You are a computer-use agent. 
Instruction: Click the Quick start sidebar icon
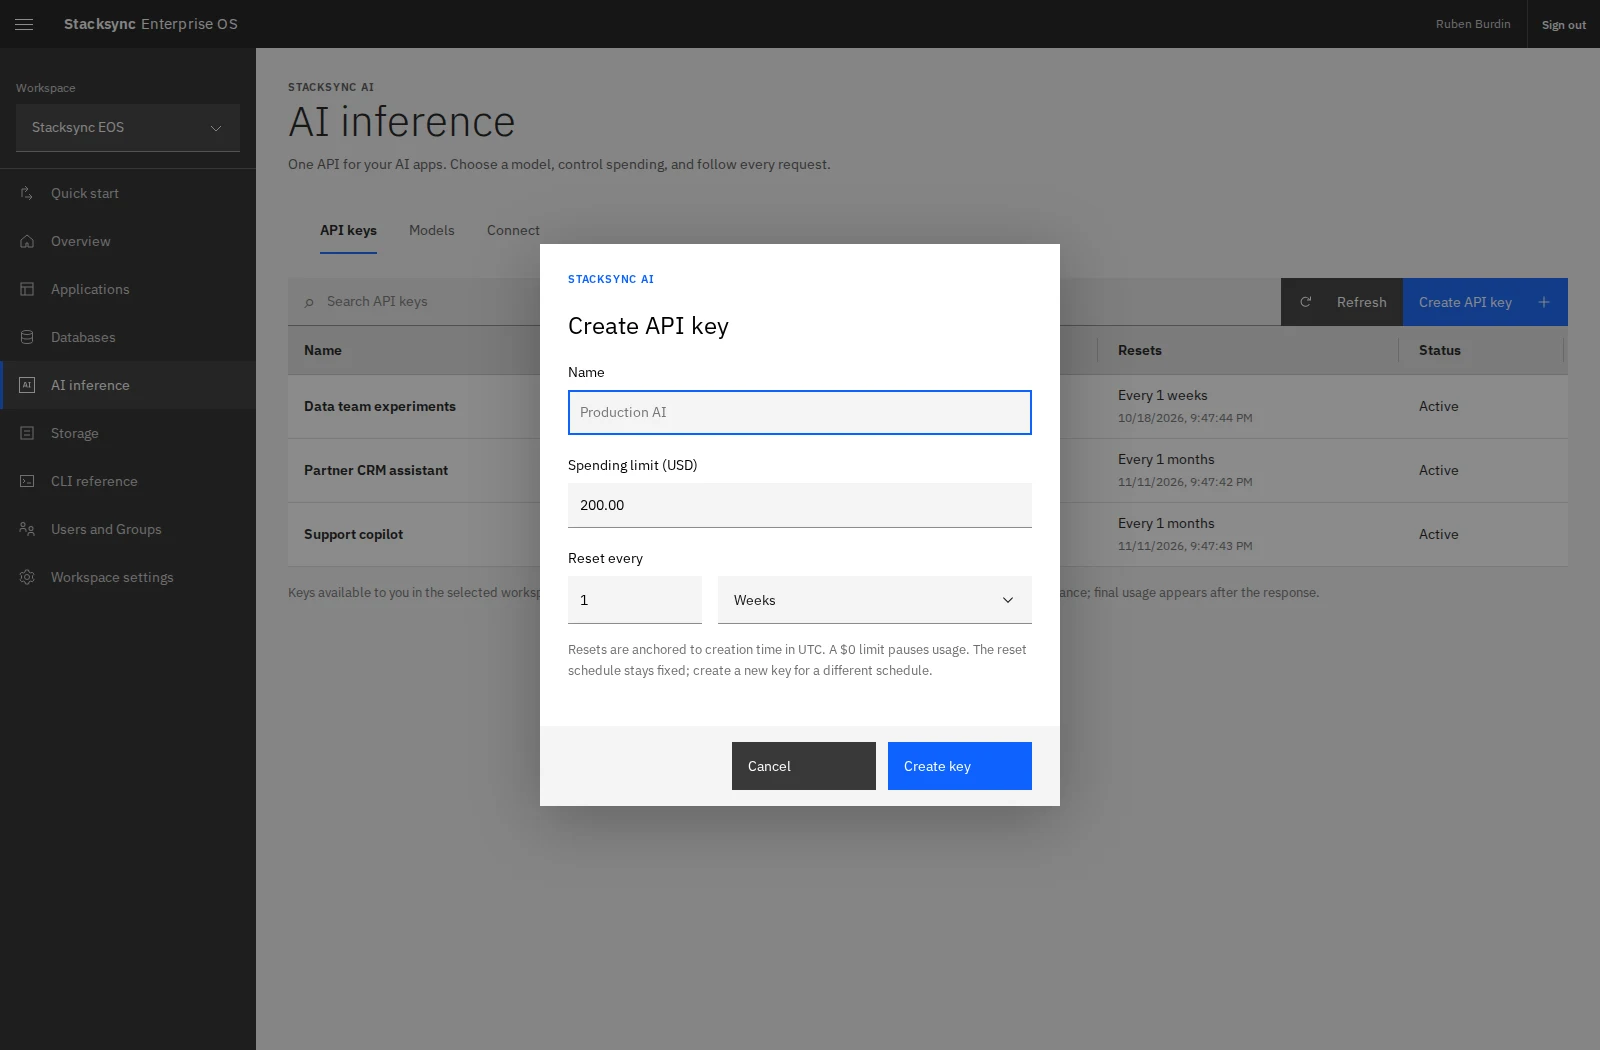click(x=27, y=193)
